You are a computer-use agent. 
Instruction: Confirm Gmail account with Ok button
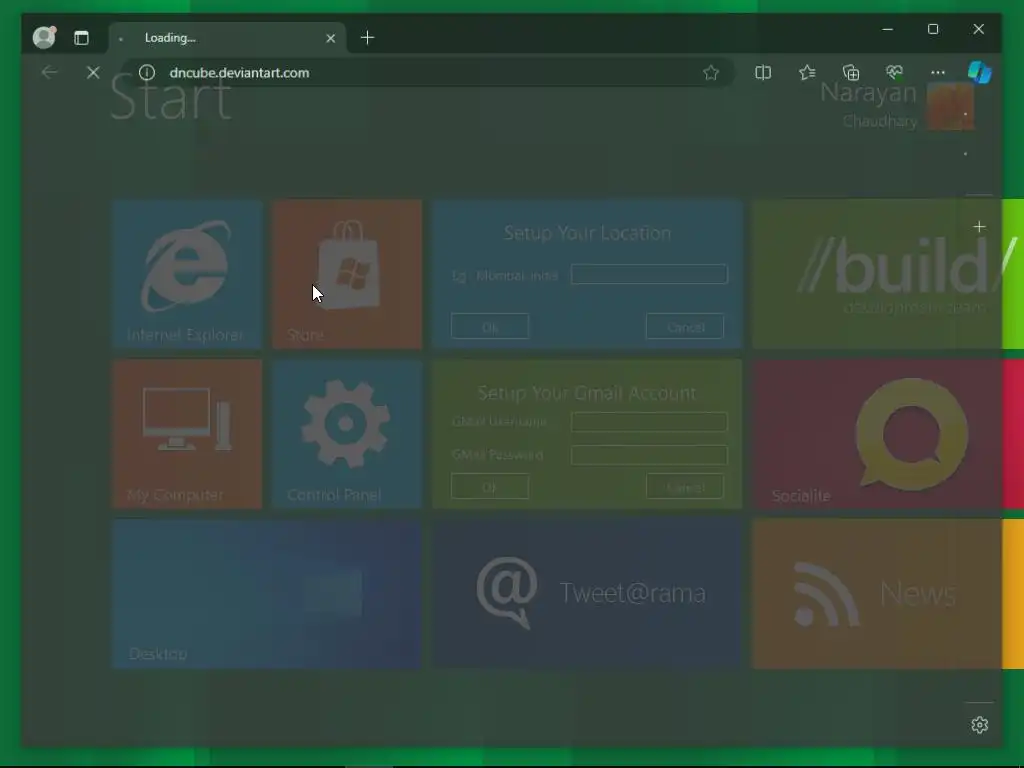[x=490, y=487]
